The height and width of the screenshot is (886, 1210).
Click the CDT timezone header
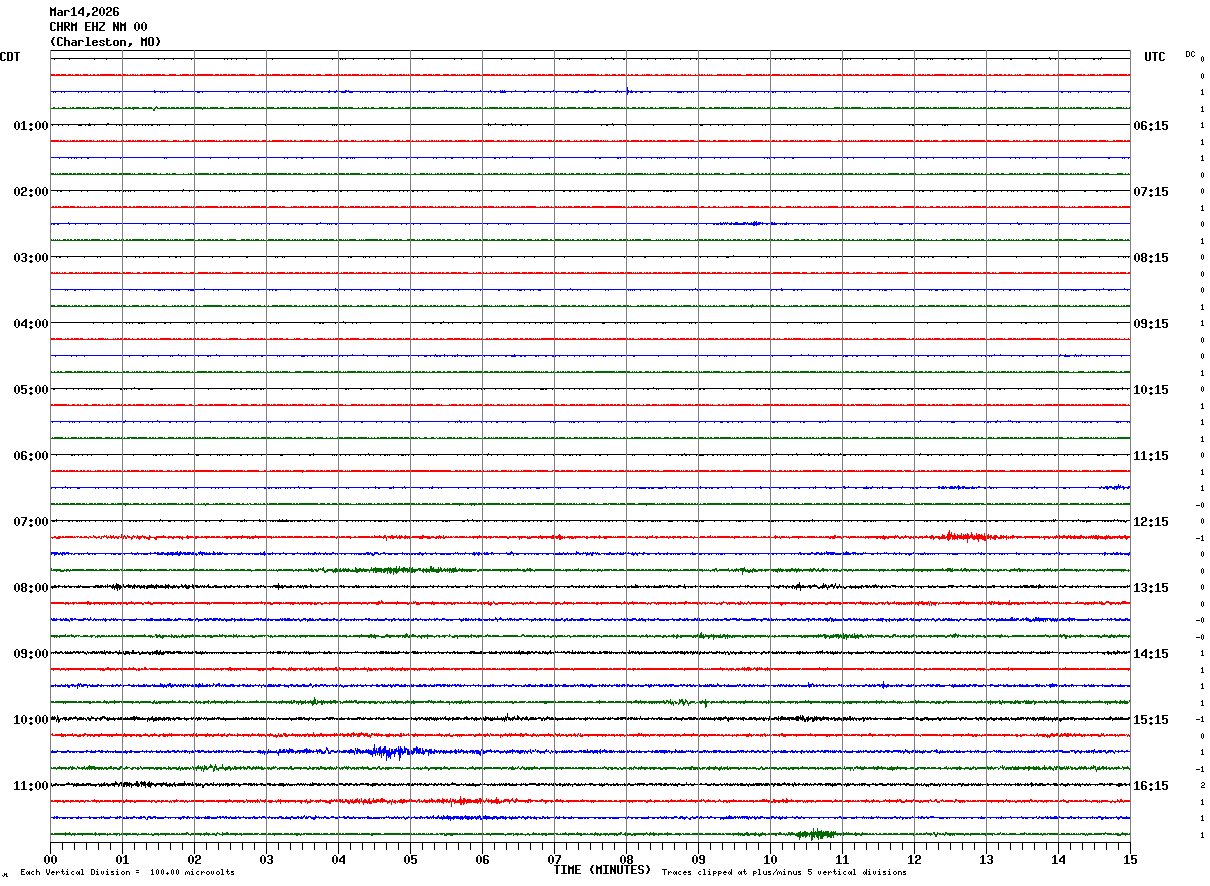click(10, 57)
